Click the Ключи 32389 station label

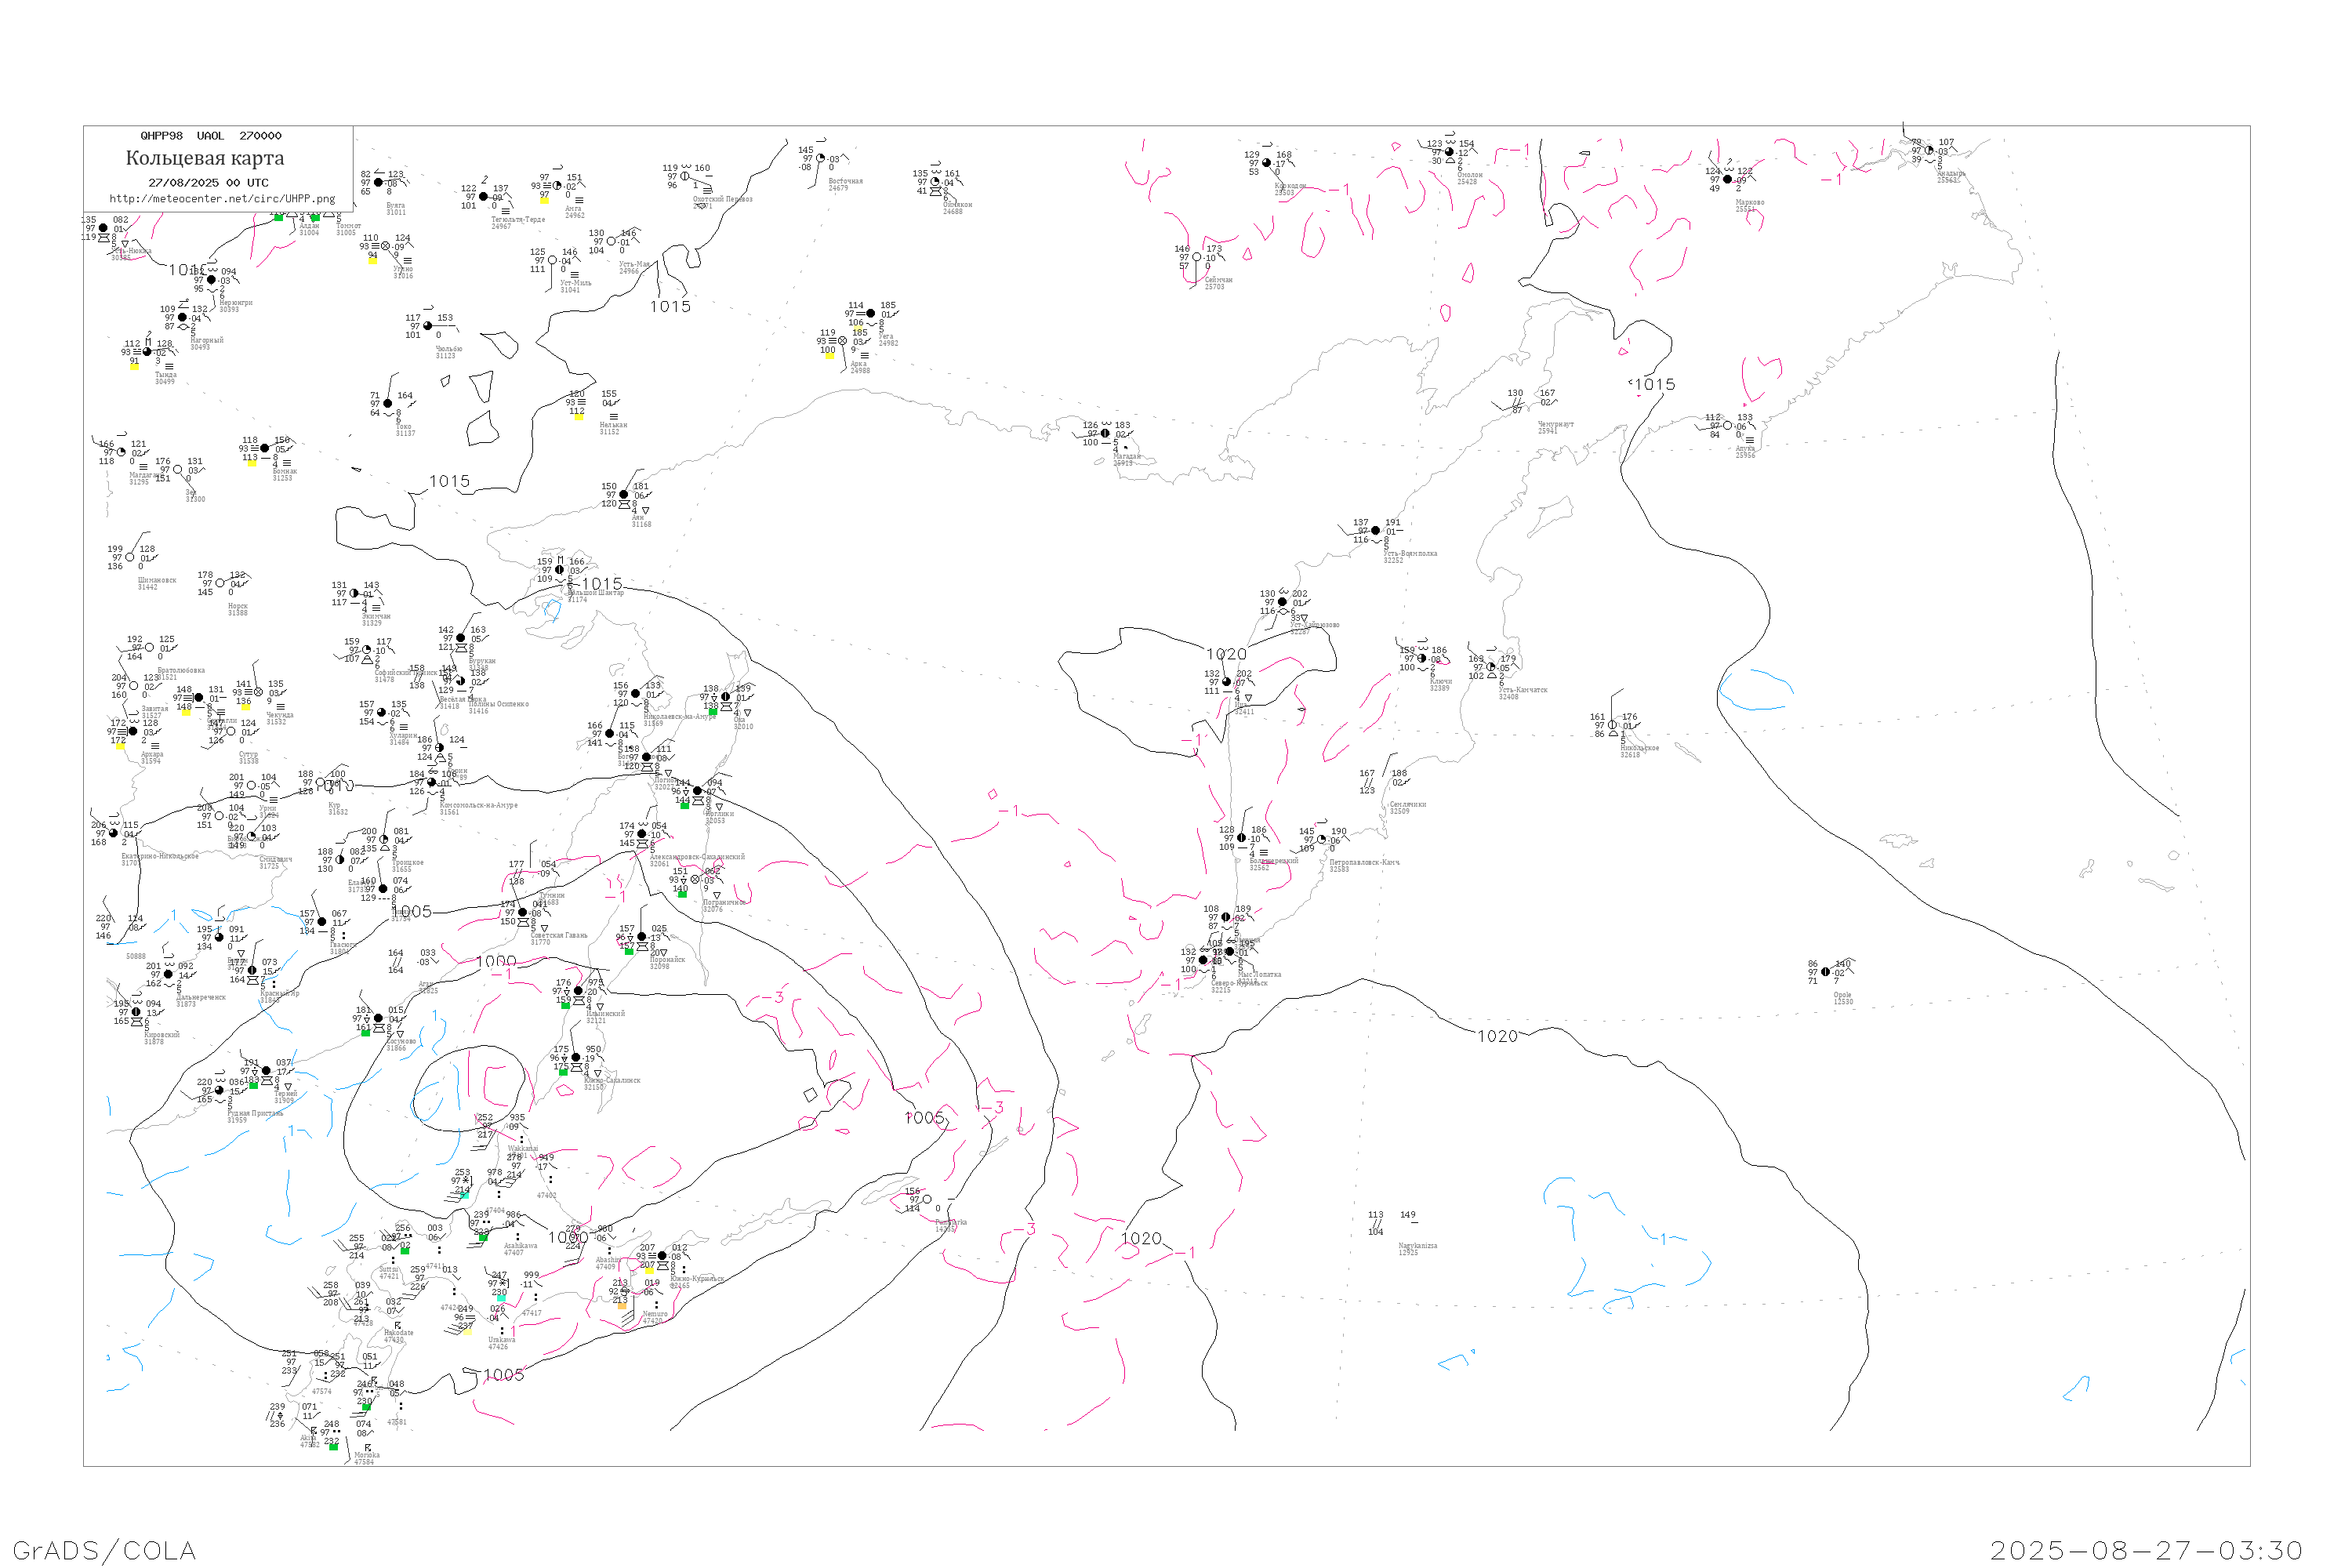tap(1441, 685)
